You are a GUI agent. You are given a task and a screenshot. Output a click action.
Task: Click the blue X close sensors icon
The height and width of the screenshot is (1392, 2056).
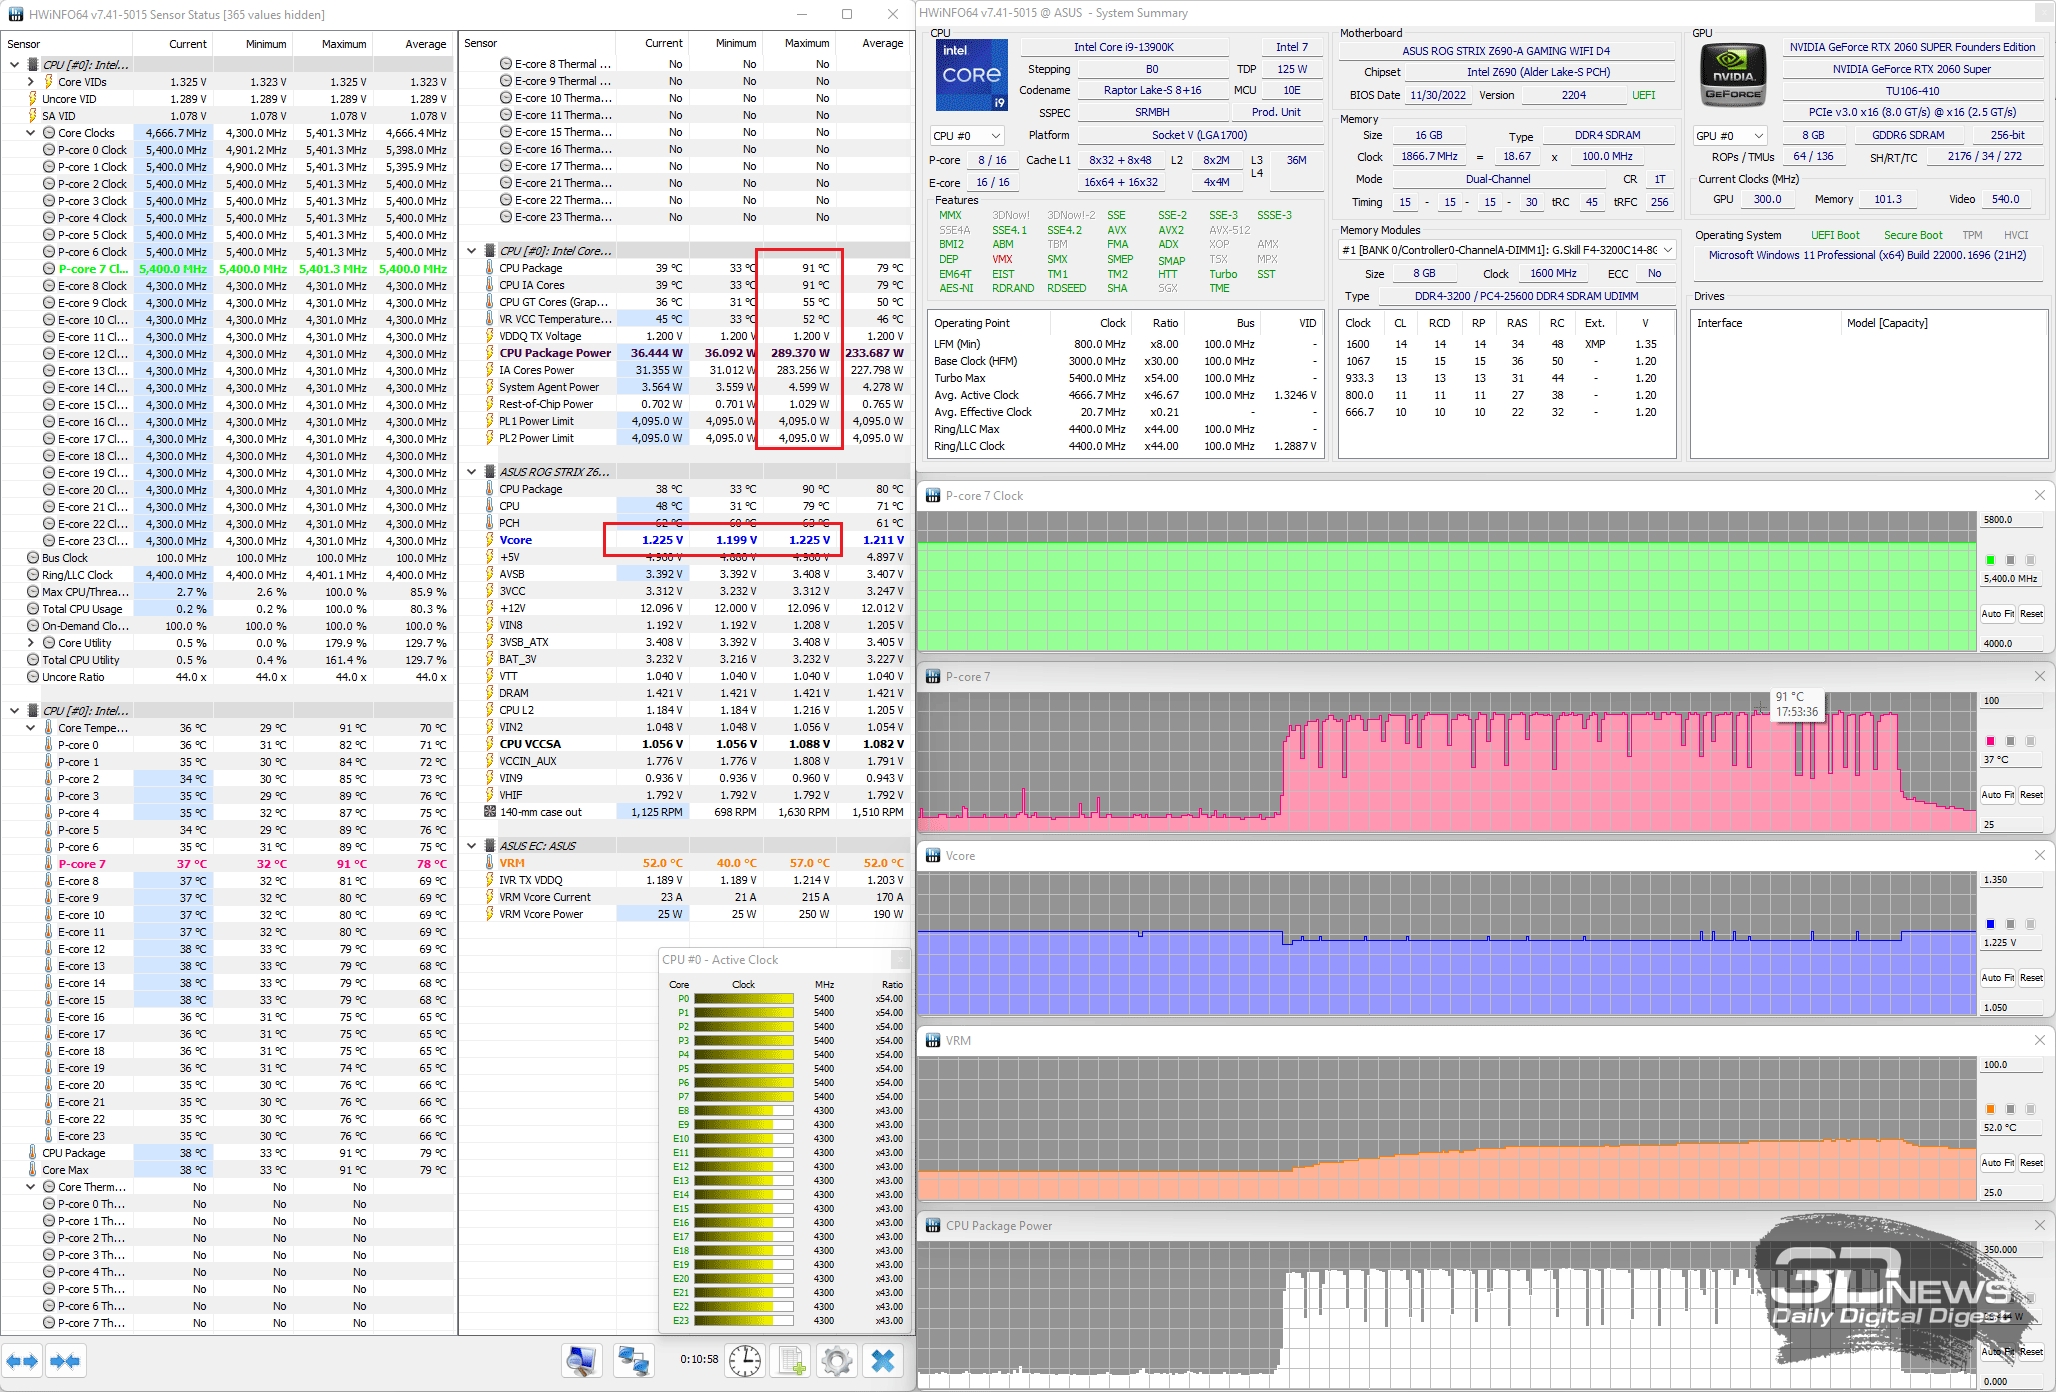(x=883, y=1360)
